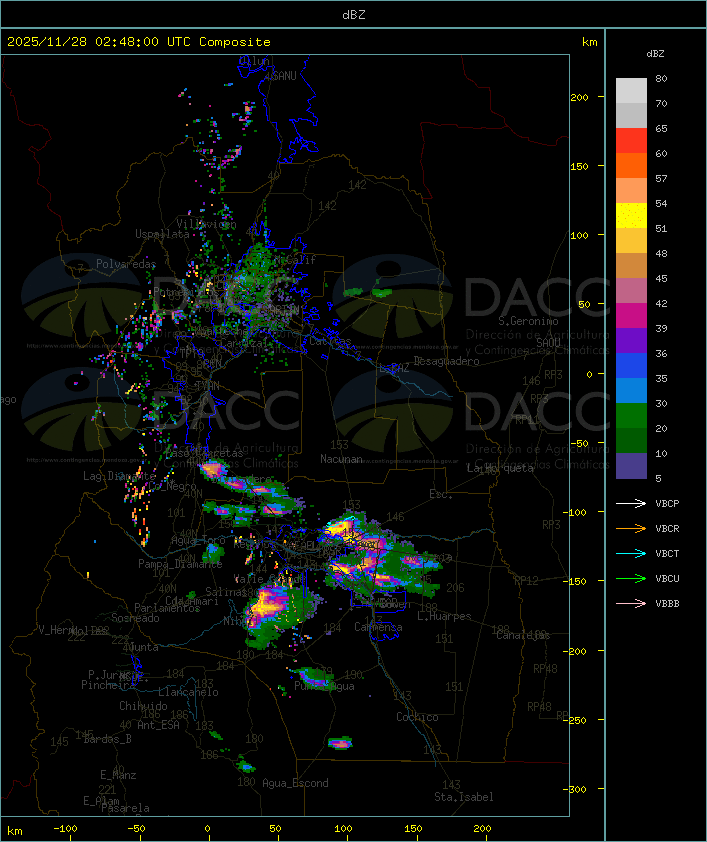Pick the dark orange 57-60 dBZ swatch
This screenshot has width=707, height=842.
coord(631,165)
